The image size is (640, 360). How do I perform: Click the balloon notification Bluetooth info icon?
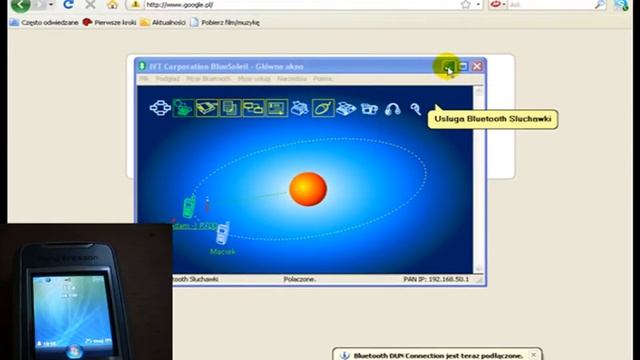click(x=345, y=356)
